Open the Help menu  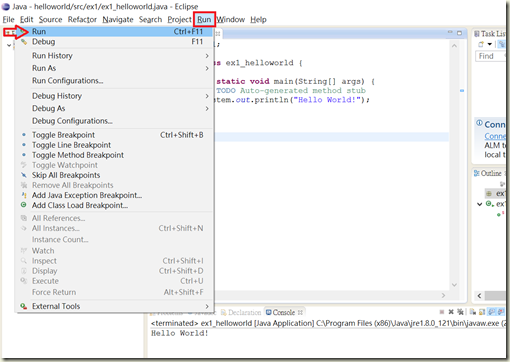(258, 20)
